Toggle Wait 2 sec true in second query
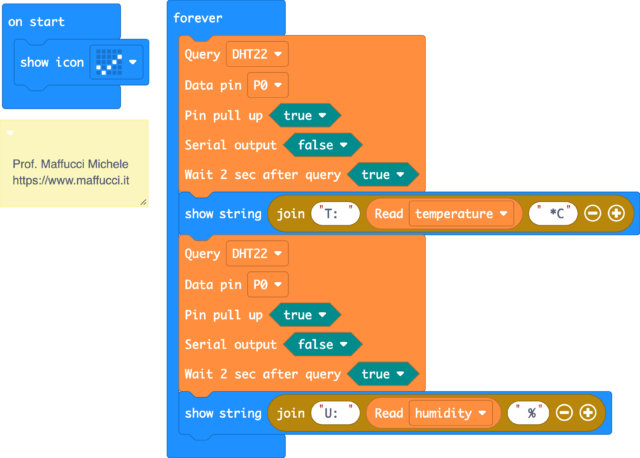The width and height of the screenshot is (640, 458). click(382, 374)
